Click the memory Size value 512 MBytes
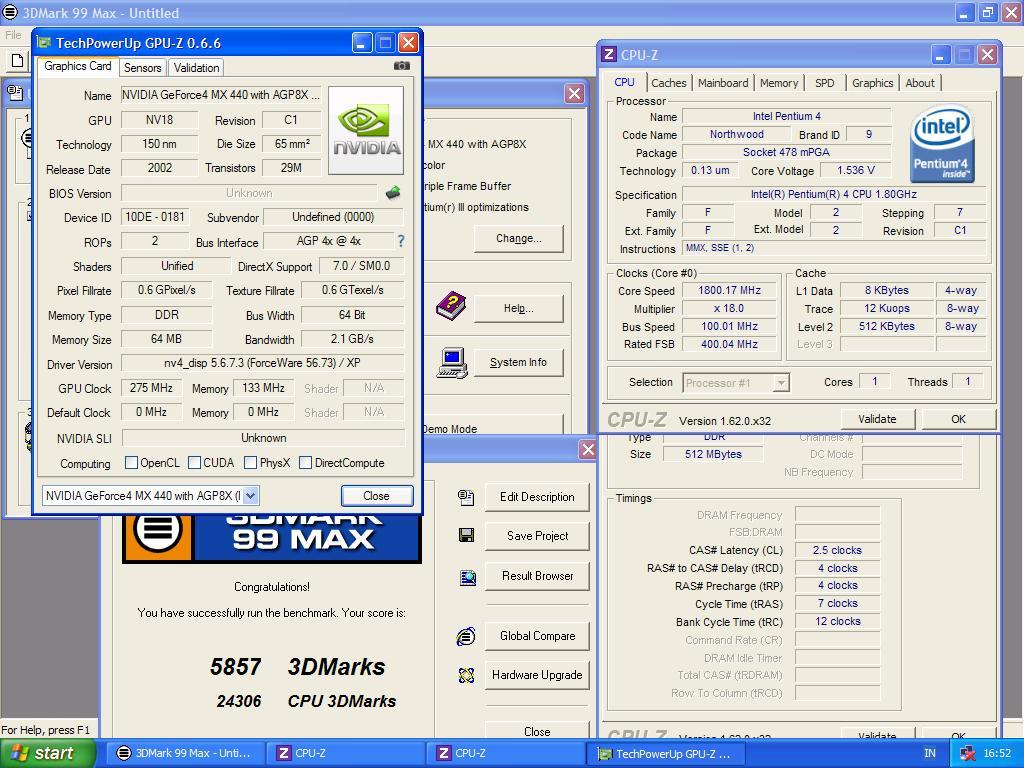Screen dimensions: 1024x768 point(713,455)
